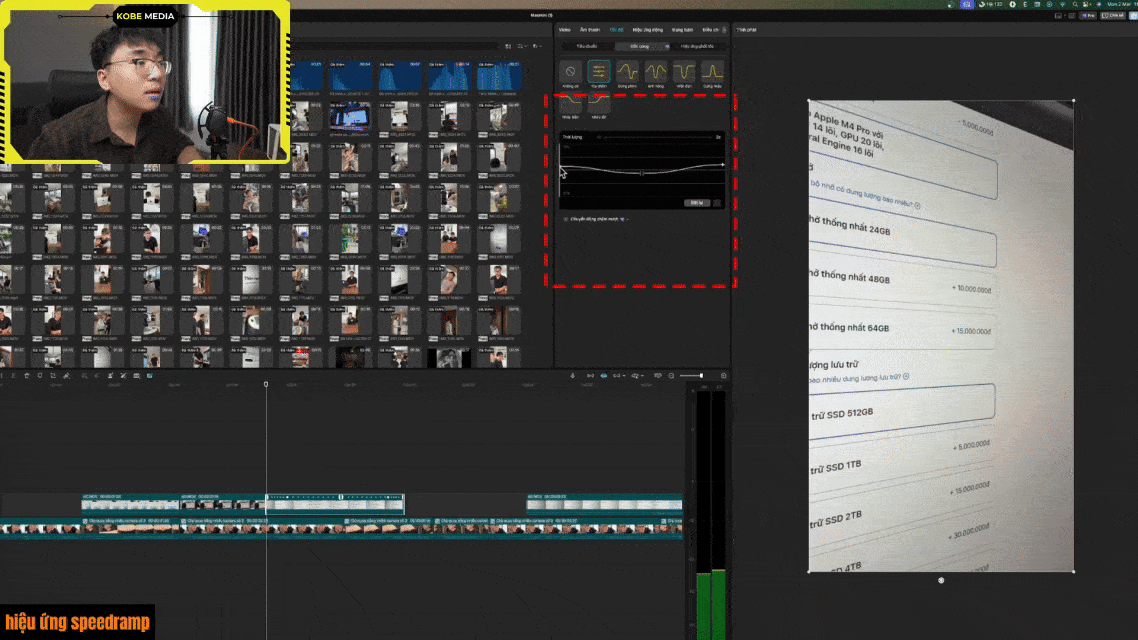
Task: Toggle the timeline microphone record icon
Action: (x=573, y=376)
